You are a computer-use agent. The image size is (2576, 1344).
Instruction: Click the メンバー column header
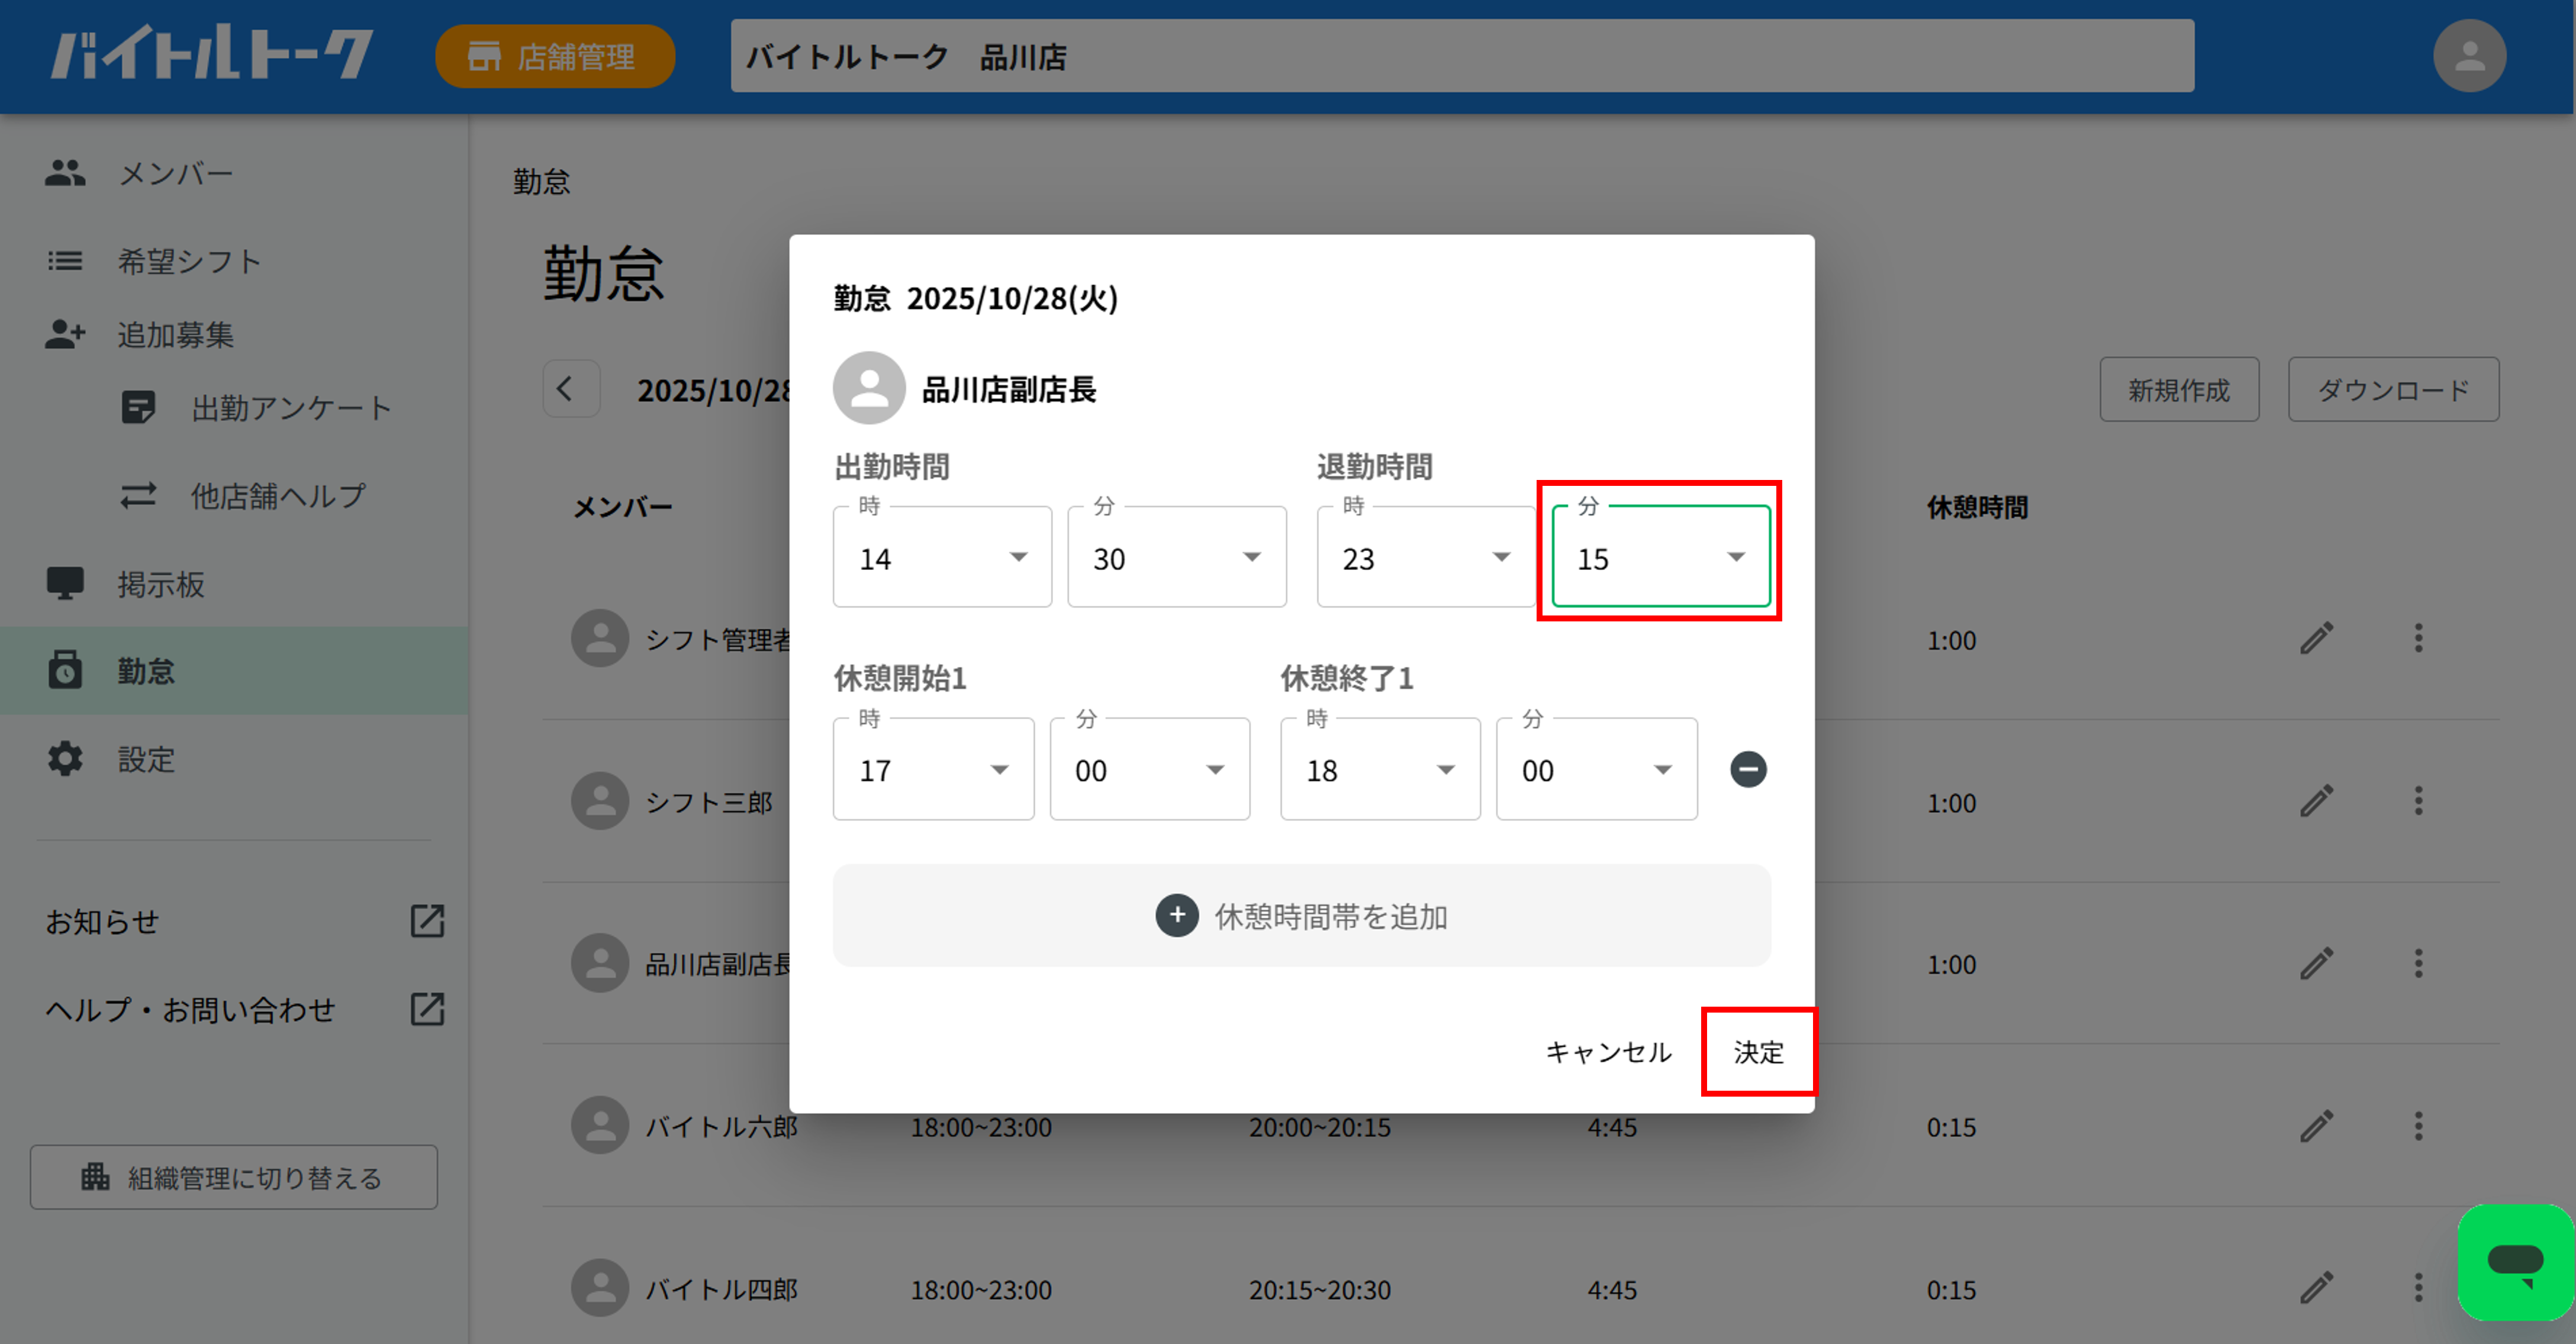pyautogui.click(x=622, y=507)
